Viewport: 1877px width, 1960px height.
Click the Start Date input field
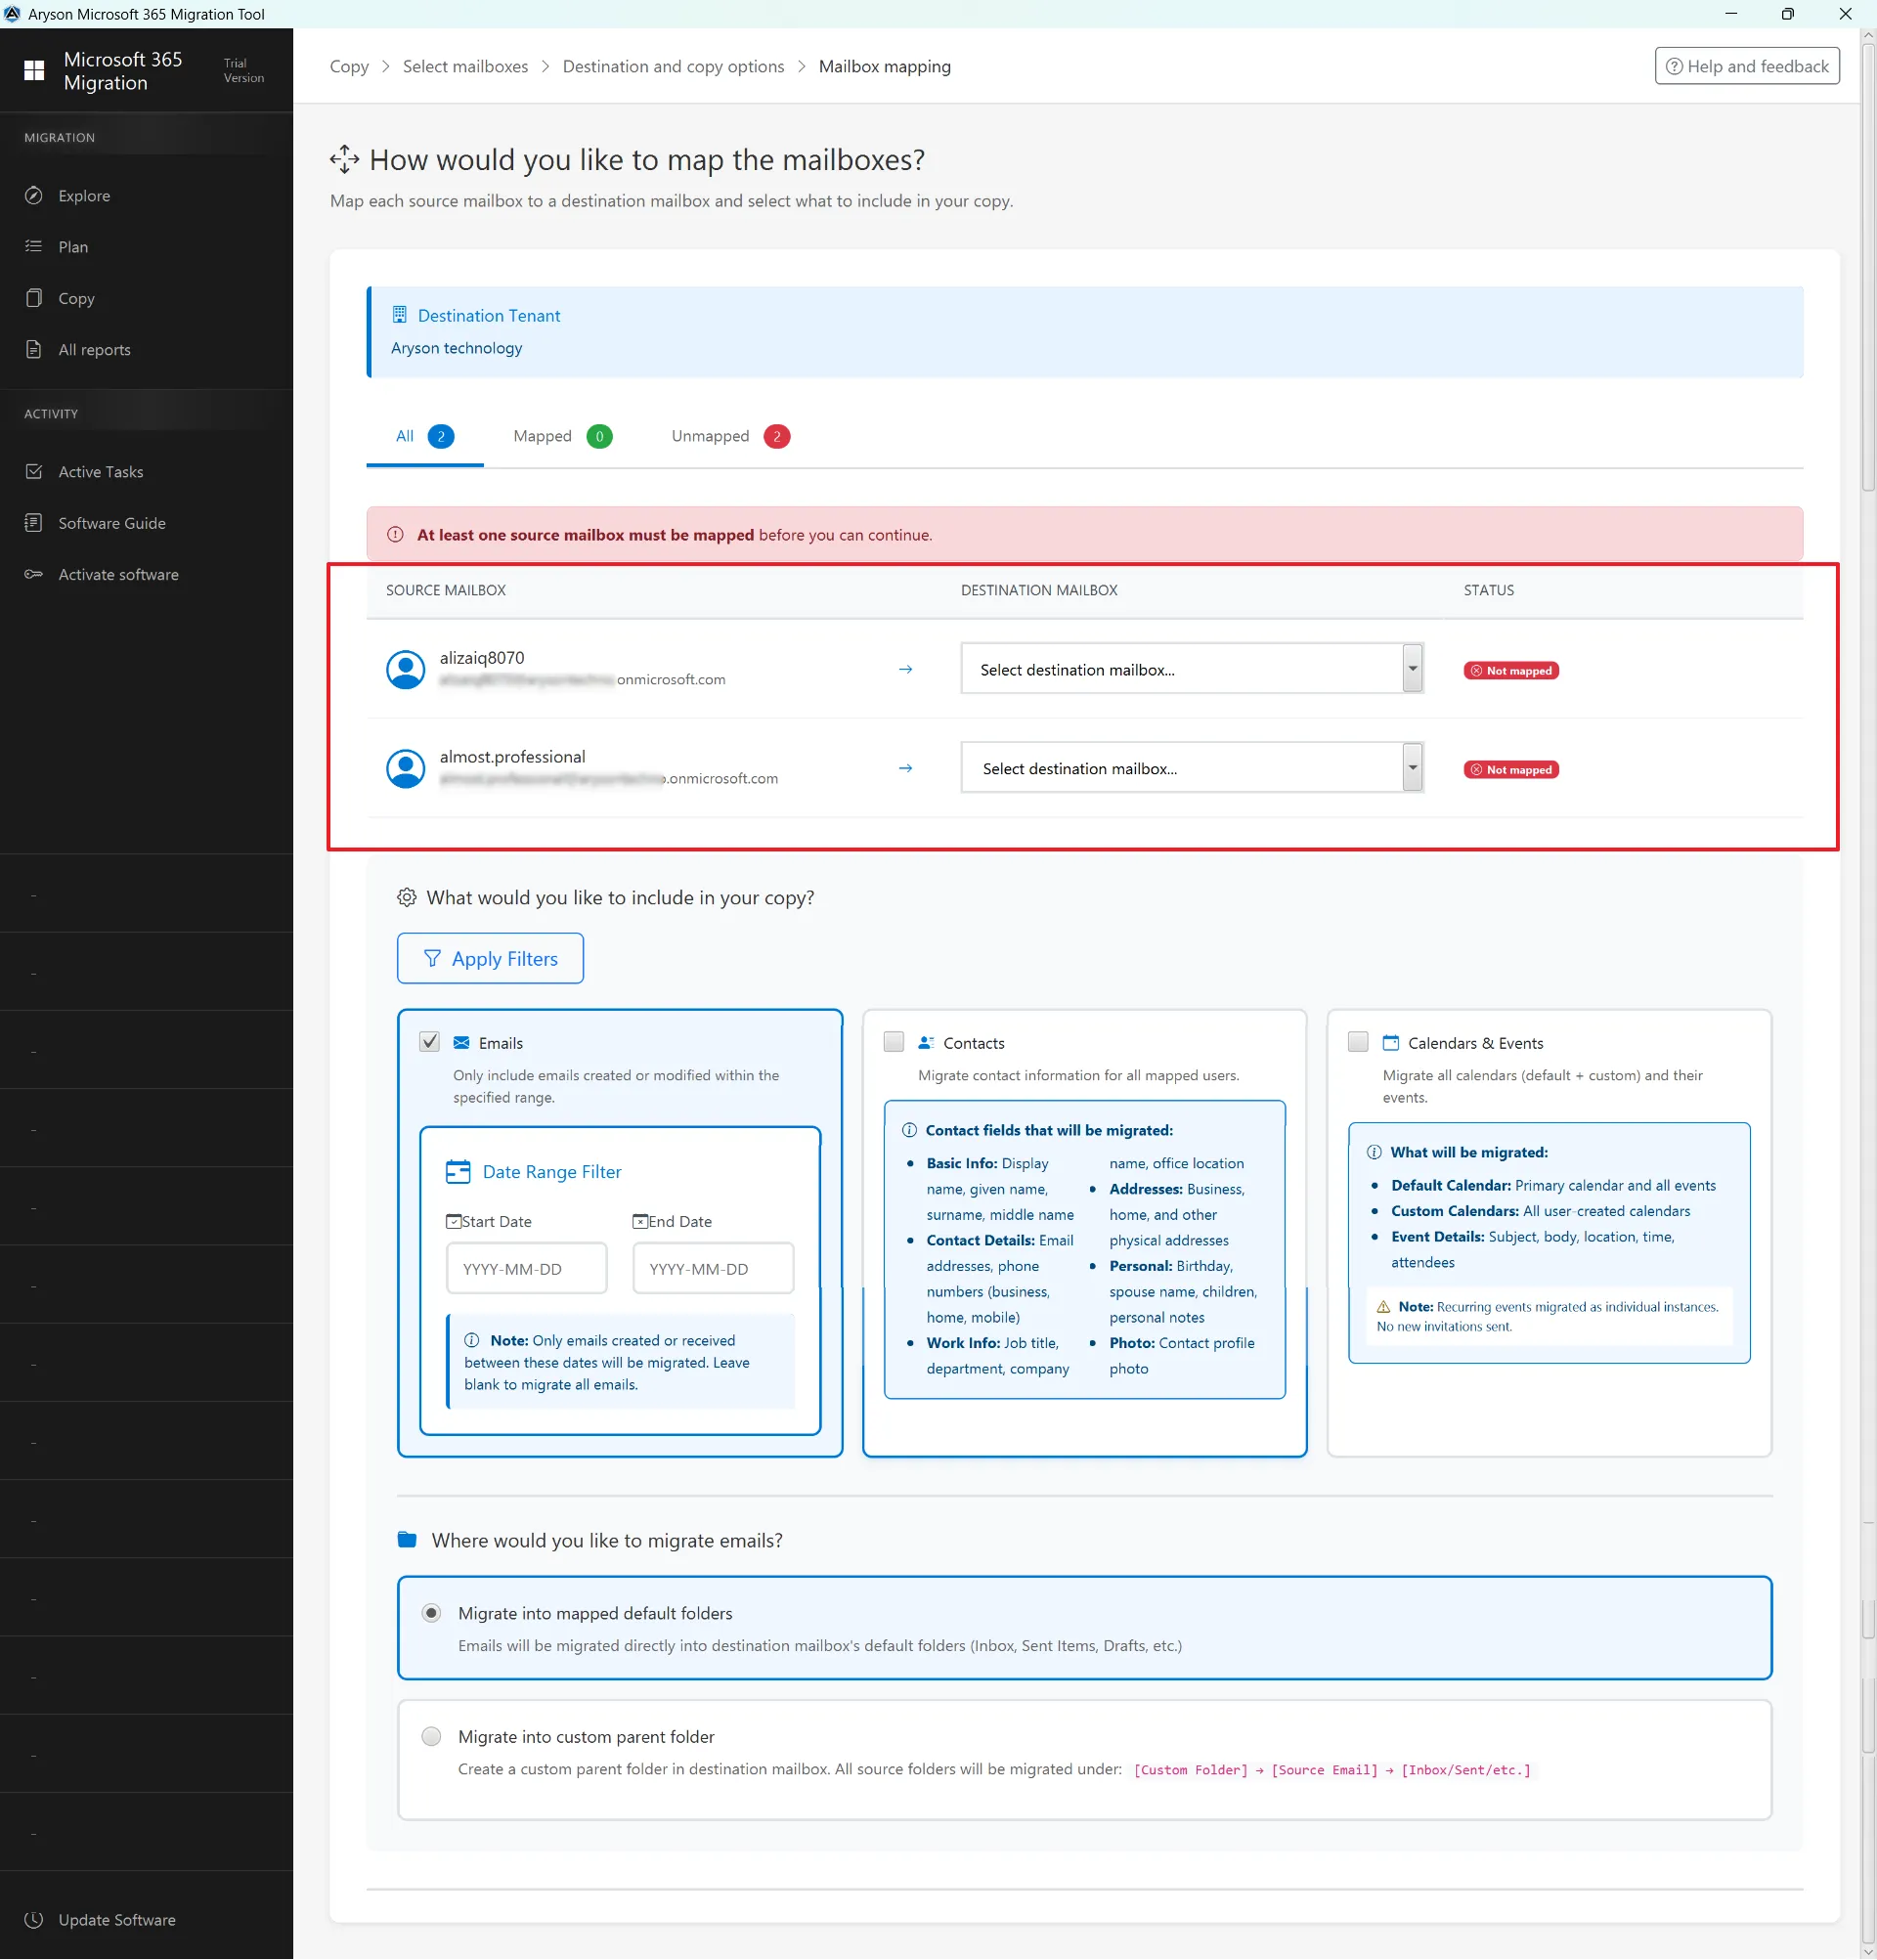pyautogui.click(x=525, y=1268)
